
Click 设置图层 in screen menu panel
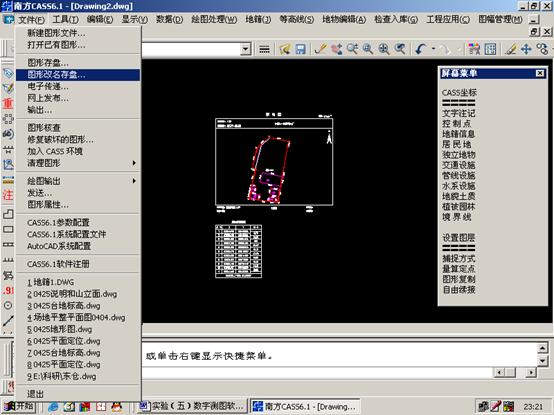(459, 238)
